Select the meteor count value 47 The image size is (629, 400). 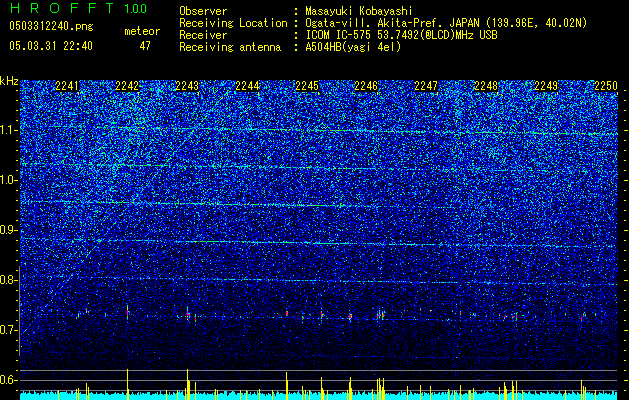(145, 46)
